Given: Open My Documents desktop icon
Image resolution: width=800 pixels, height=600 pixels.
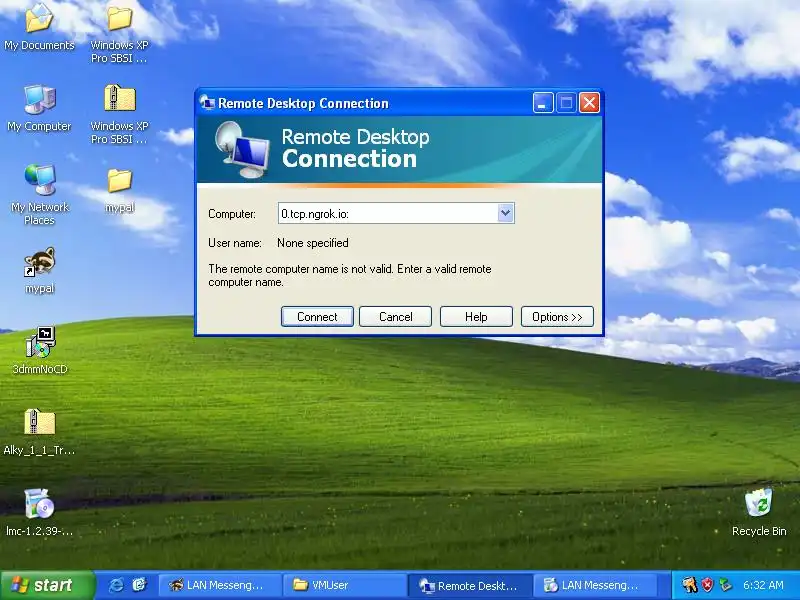Looking at the screenshot, I should point(39,27).
